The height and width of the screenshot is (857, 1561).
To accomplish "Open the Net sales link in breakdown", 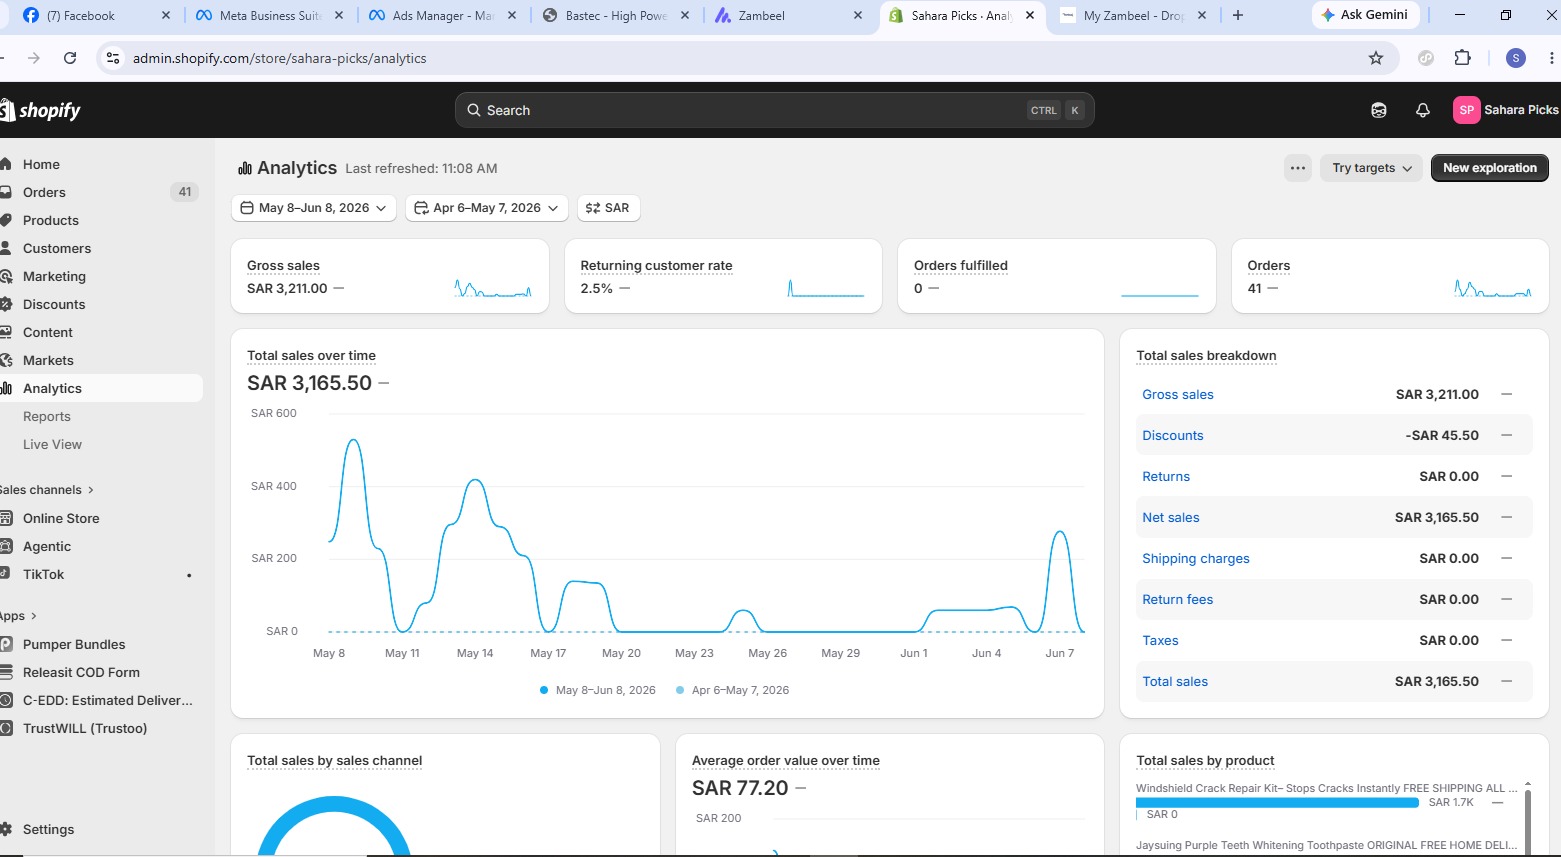I will [x=1170, y=517].
